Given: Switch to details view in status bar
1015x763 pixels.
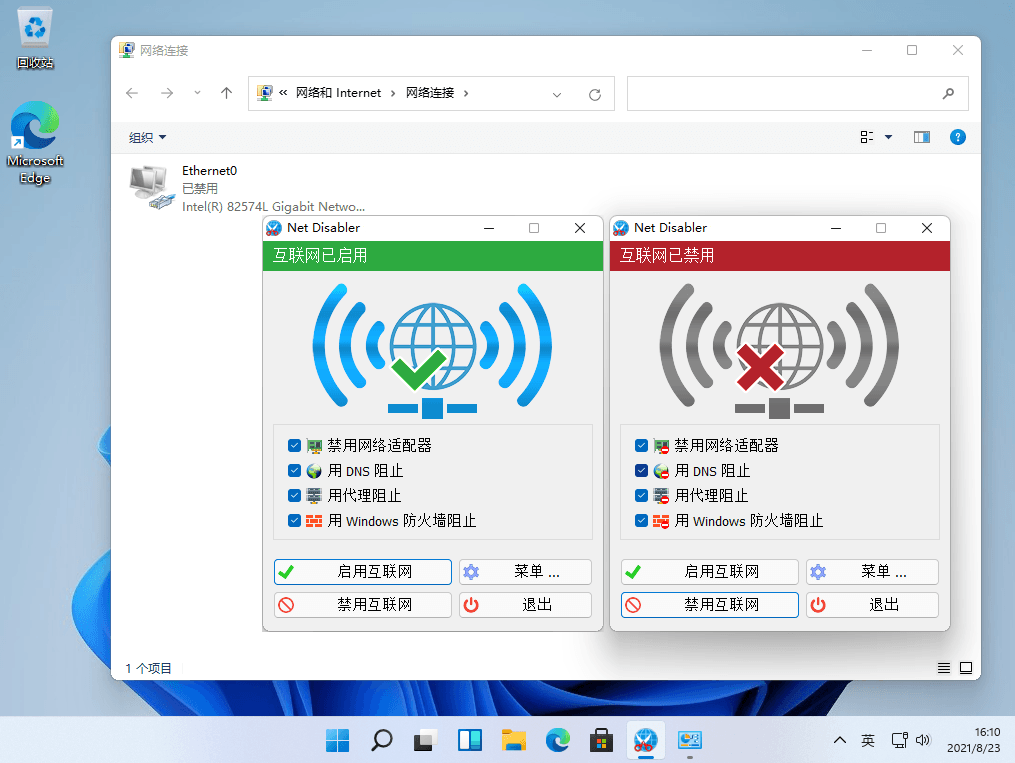Looking at the screenshot, I should [944, 668].
